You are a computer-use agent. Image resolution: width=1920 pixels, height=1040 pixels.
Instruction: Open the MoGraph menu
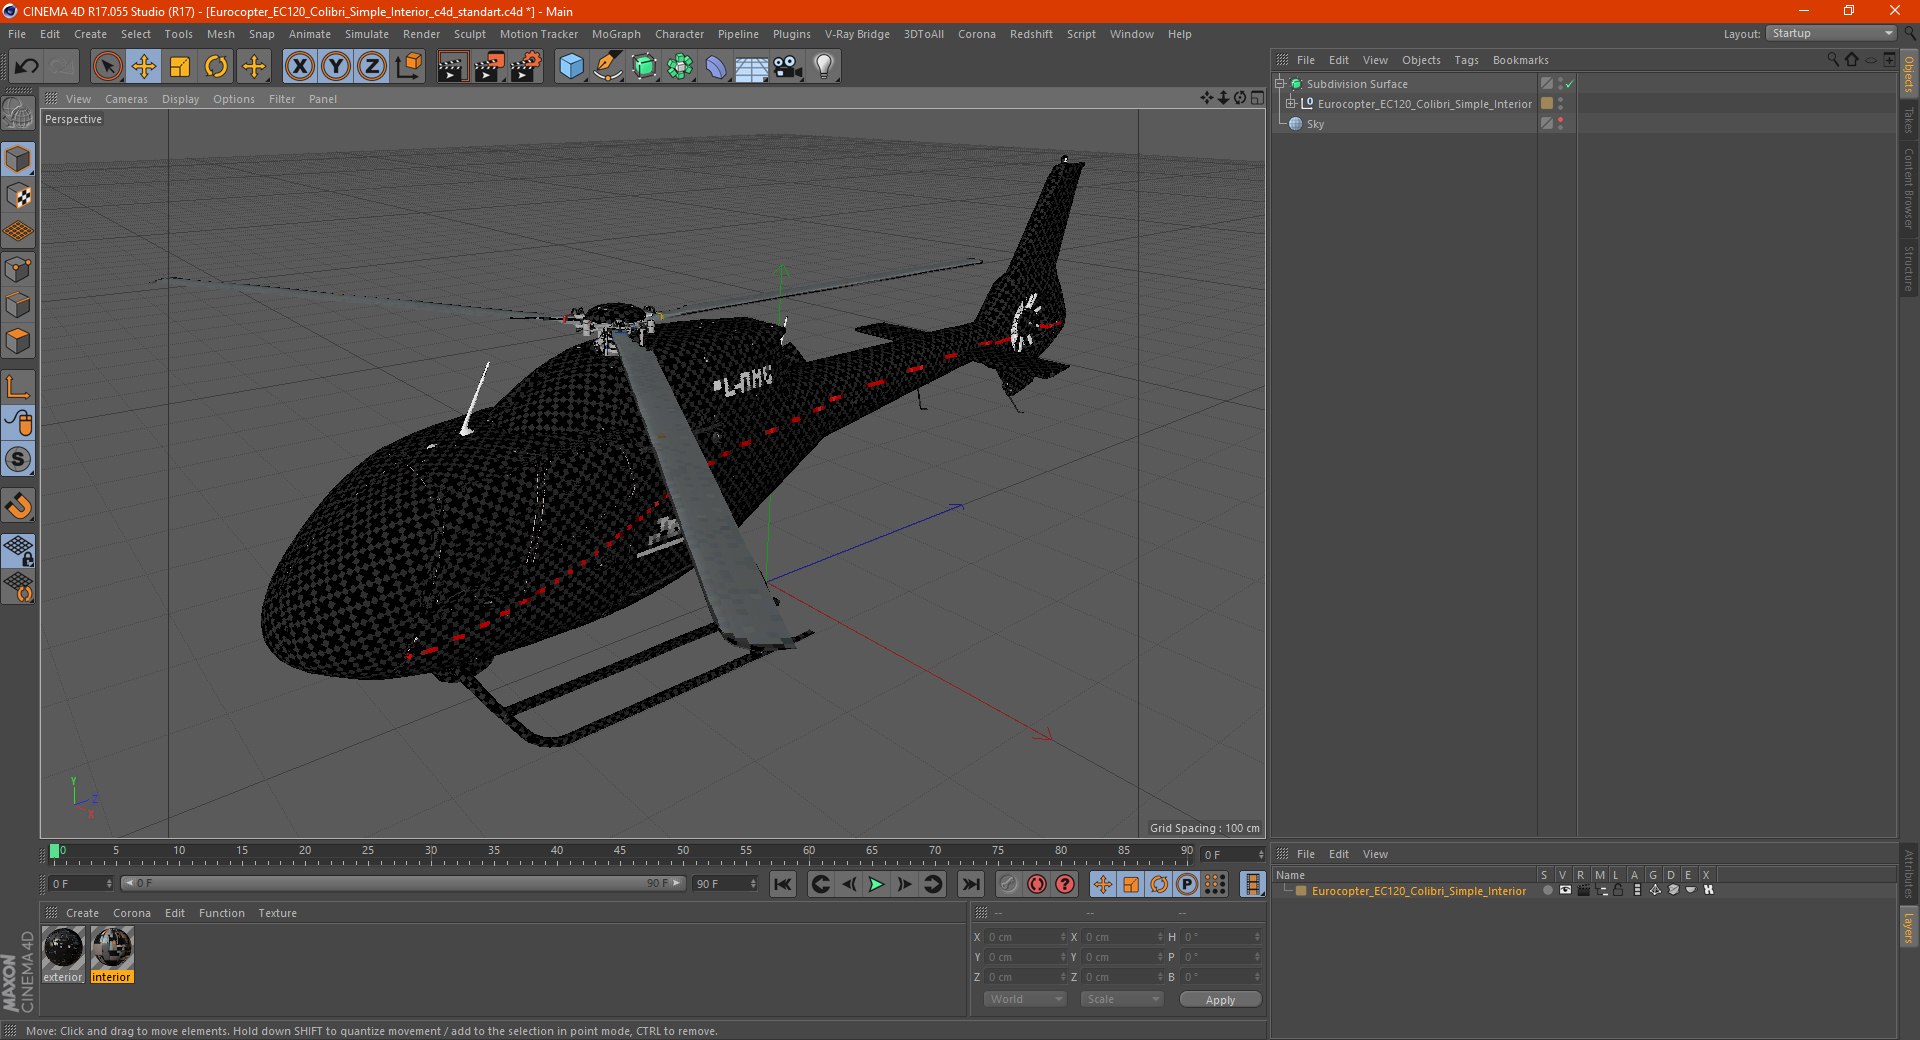616,34
